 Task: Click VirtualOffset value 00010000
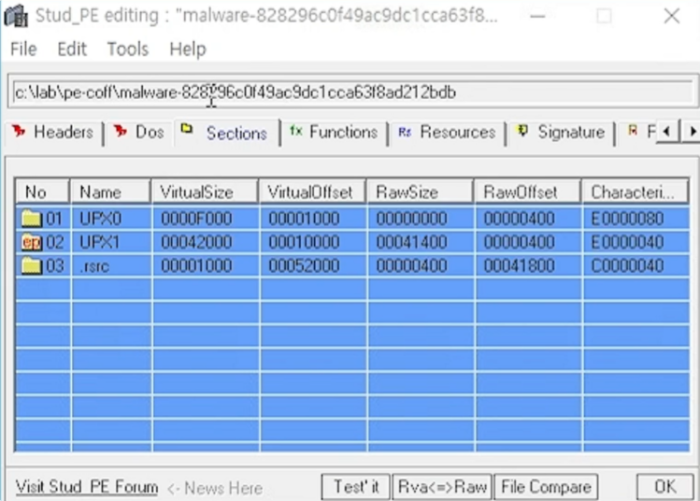coord(304,242)
